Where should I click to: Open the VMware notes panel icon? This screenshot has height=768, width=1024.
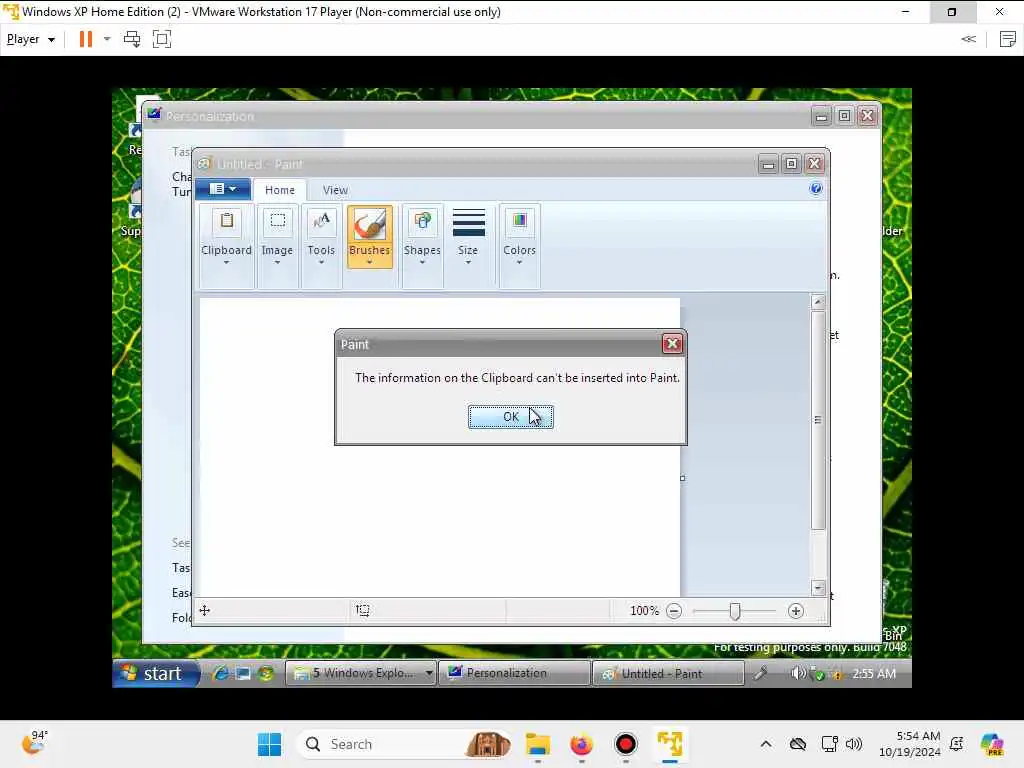(1008, 39)
